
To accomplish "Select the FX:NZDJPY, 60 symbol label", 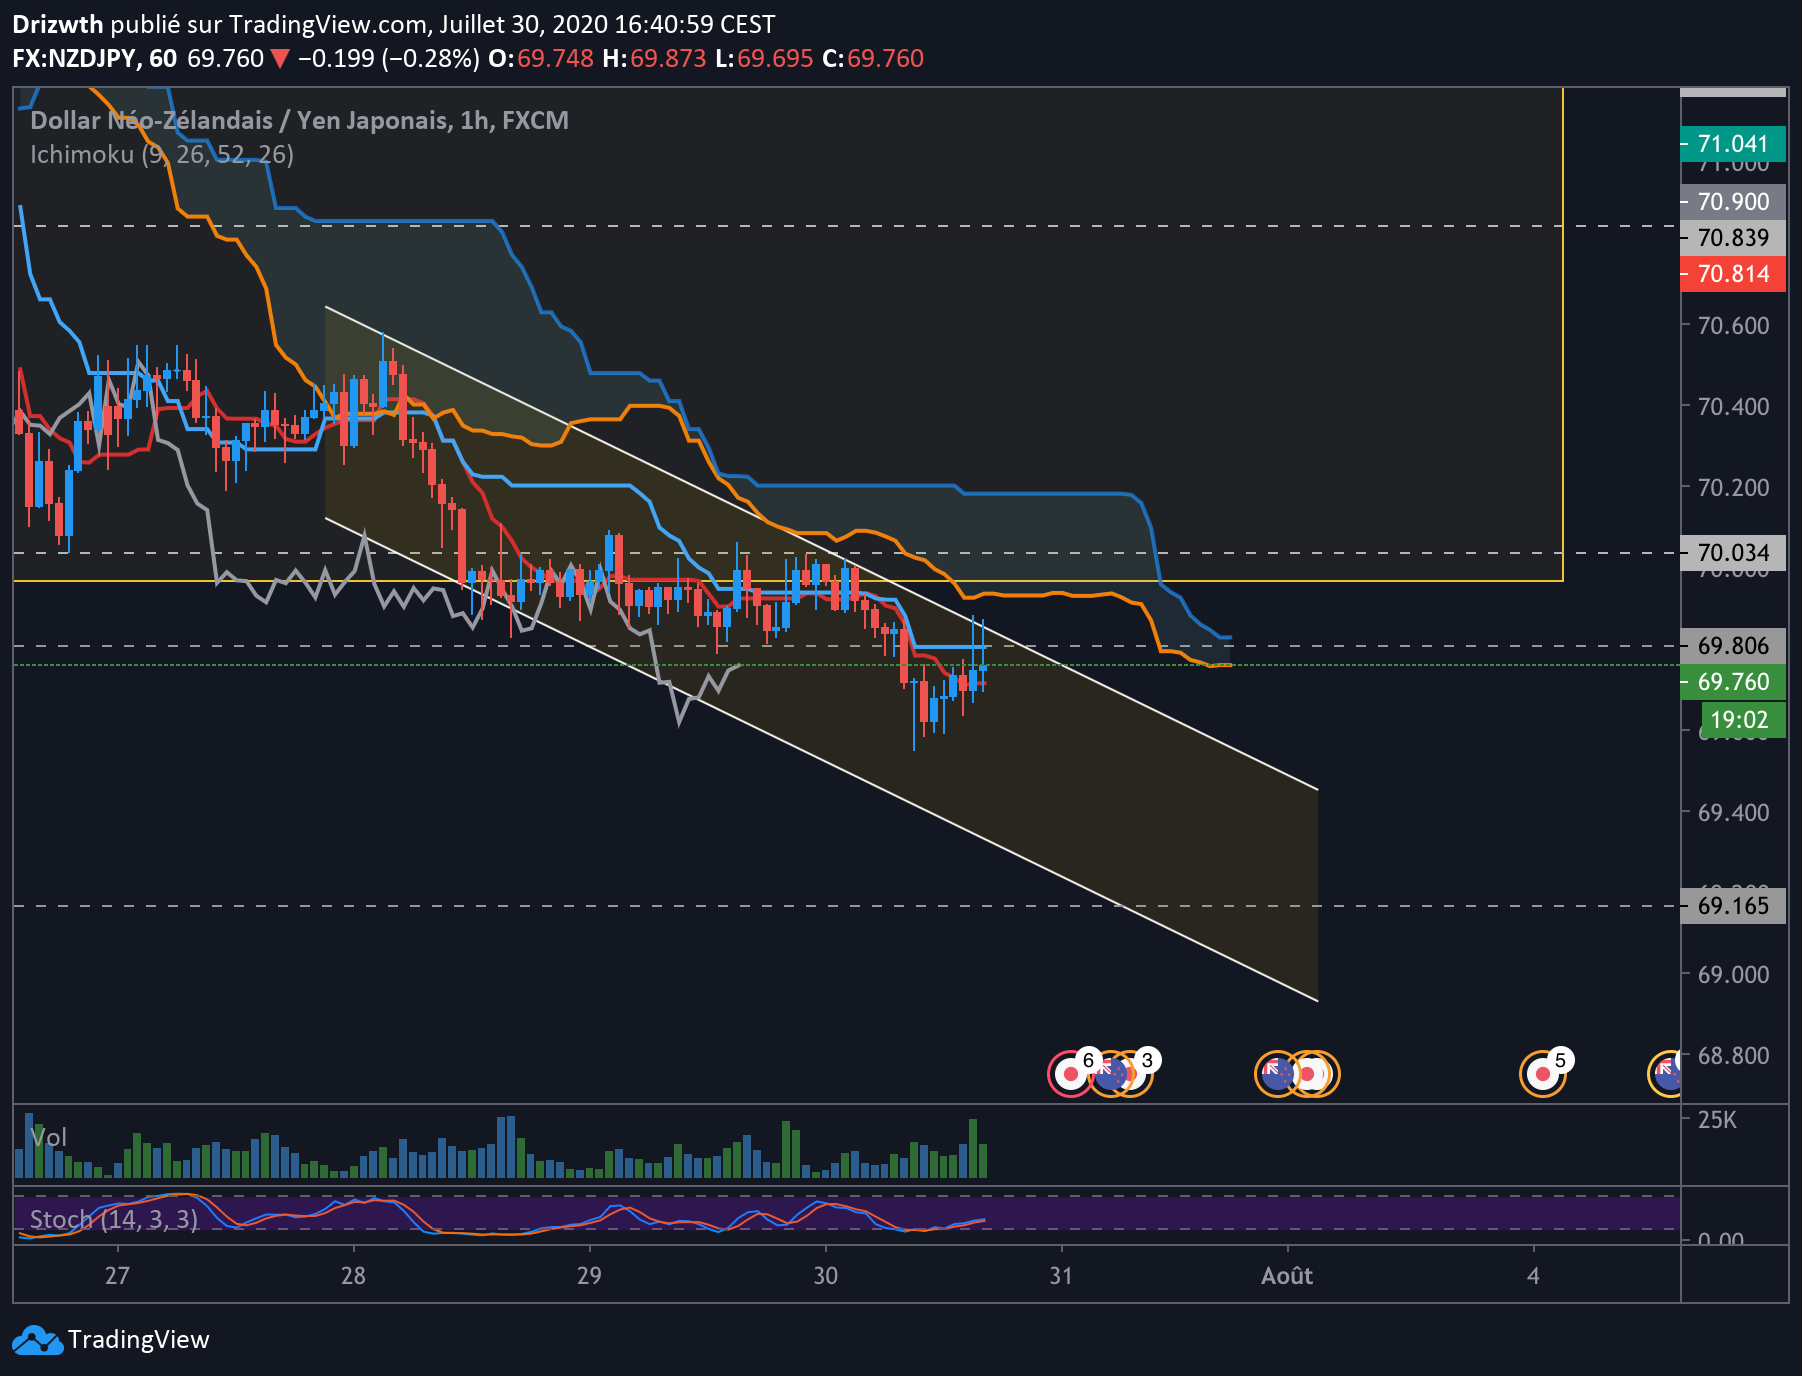I will point(95,59).
